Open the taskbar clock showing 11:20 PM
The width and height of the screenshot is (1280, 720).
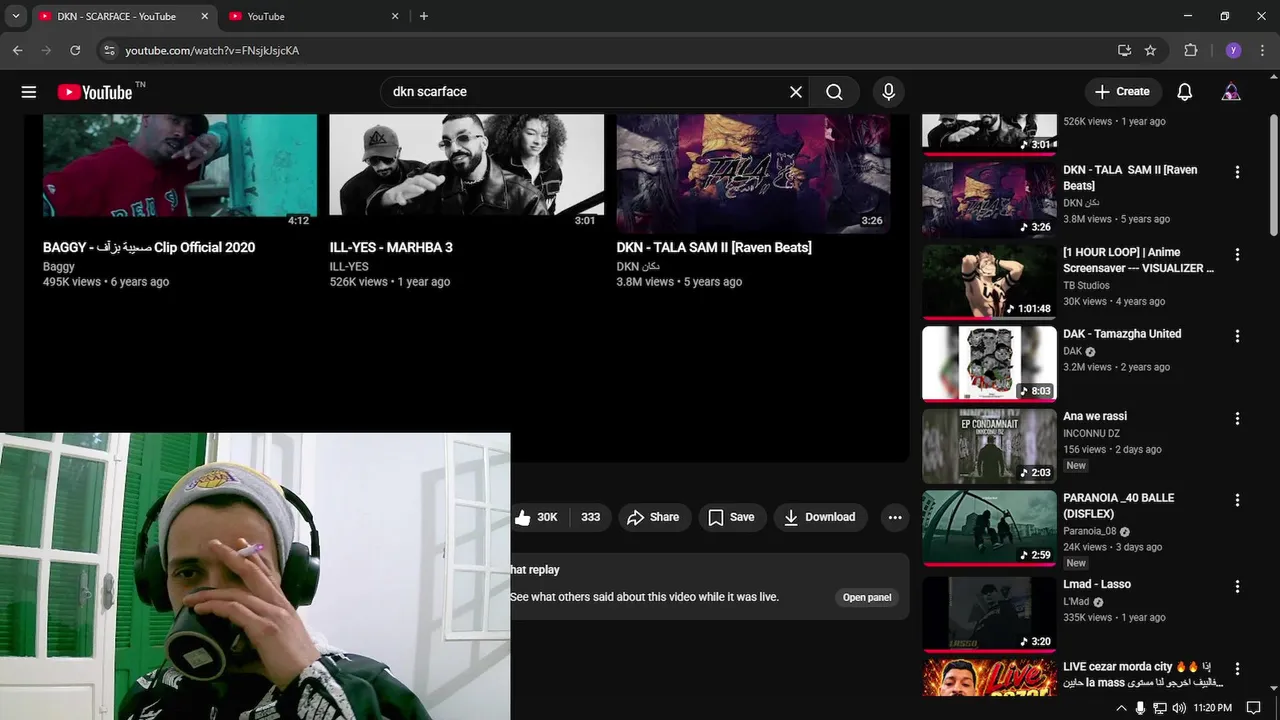click(x=1213, y=708)
